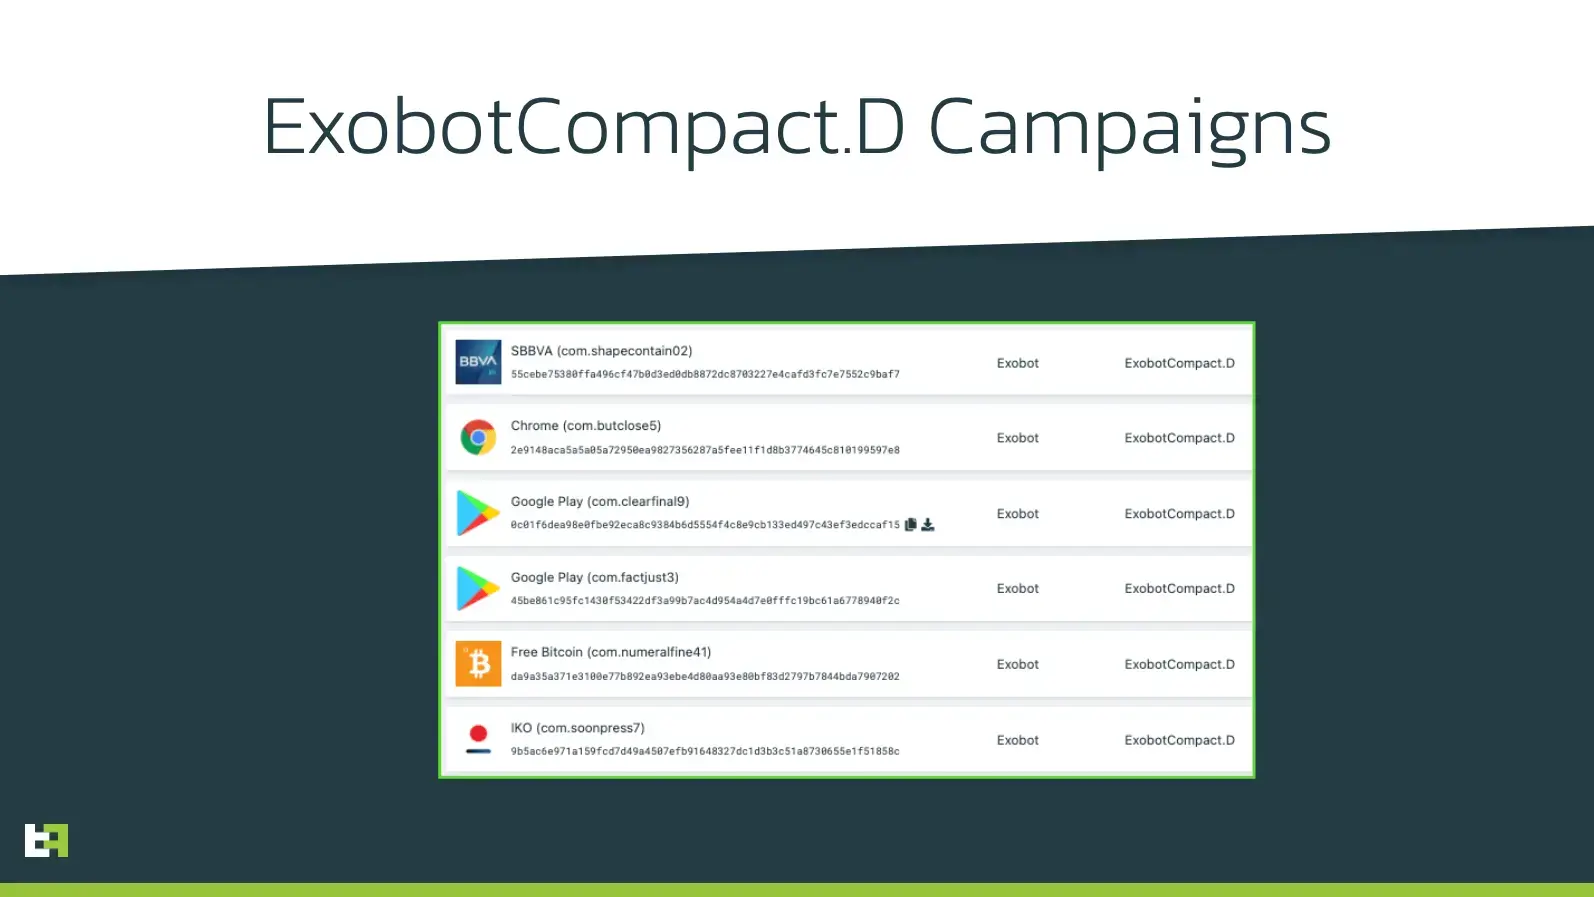Viewport: 1594px width, 897px height.
Task: Click the Chrome app icon
Action: click(478, 437)
